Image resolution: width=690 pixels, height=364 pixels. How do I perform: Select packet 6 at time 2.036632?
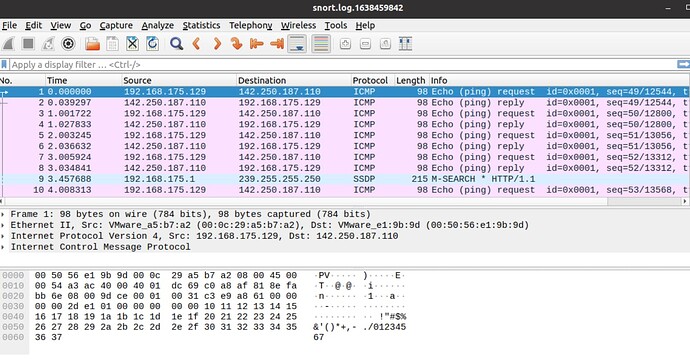(345, 146)
